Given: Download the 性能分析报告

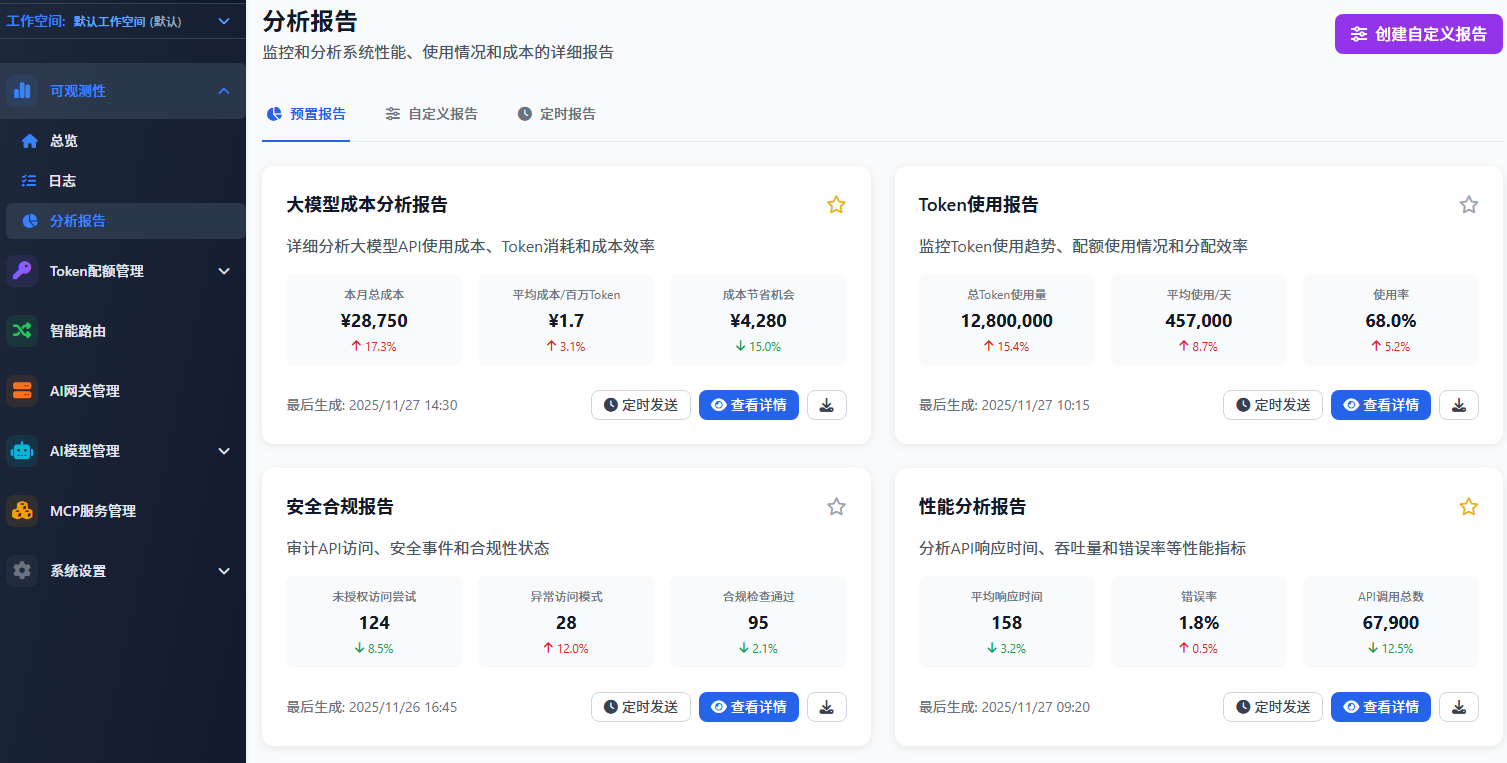Looking at the screenshot, I should click(1459, 707).
